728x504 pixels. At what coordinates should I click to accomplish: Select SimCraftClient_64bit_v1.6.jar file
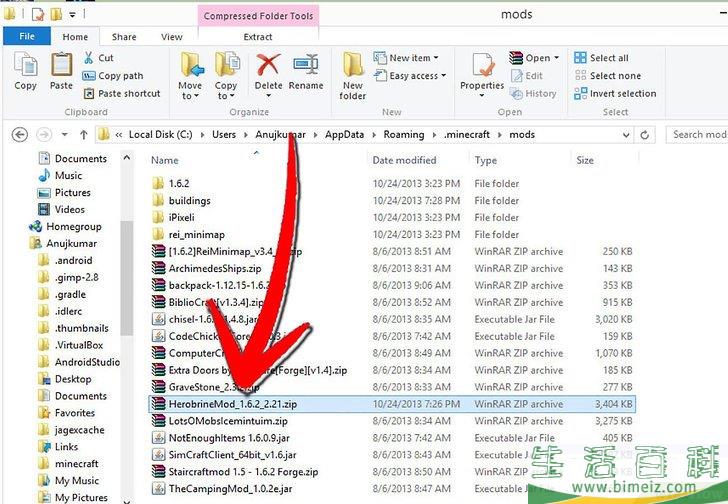[224, 455]
